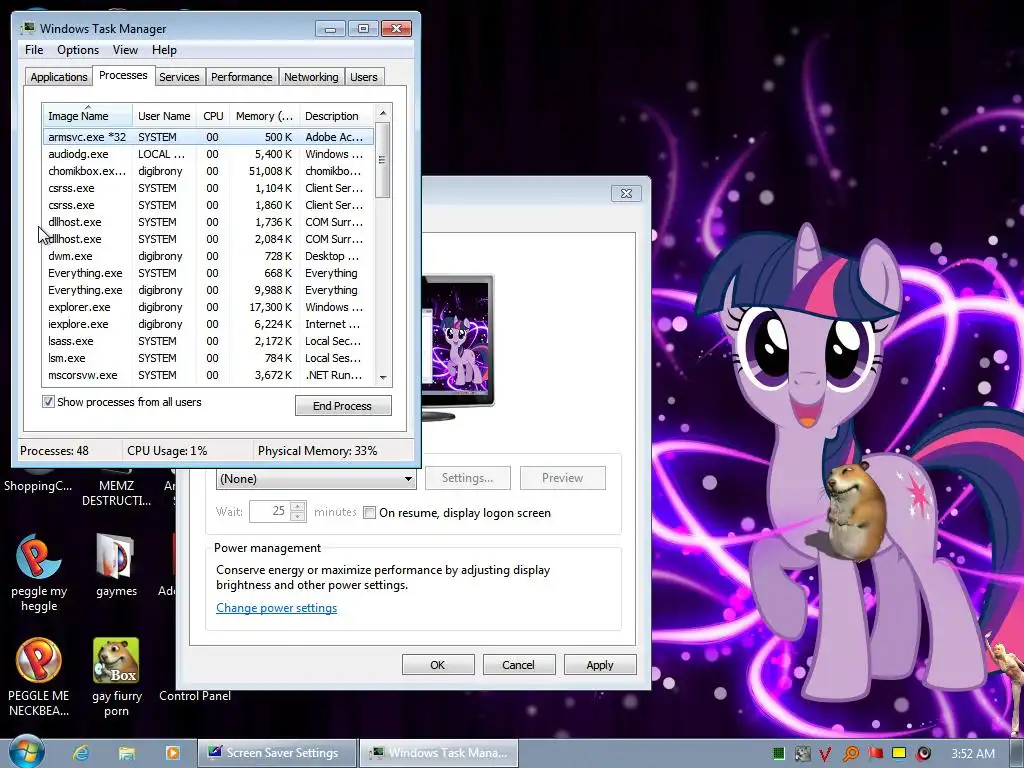Toggle Show processes from all users
This screenshot has width=1024, height=768.
coord(48,402)
